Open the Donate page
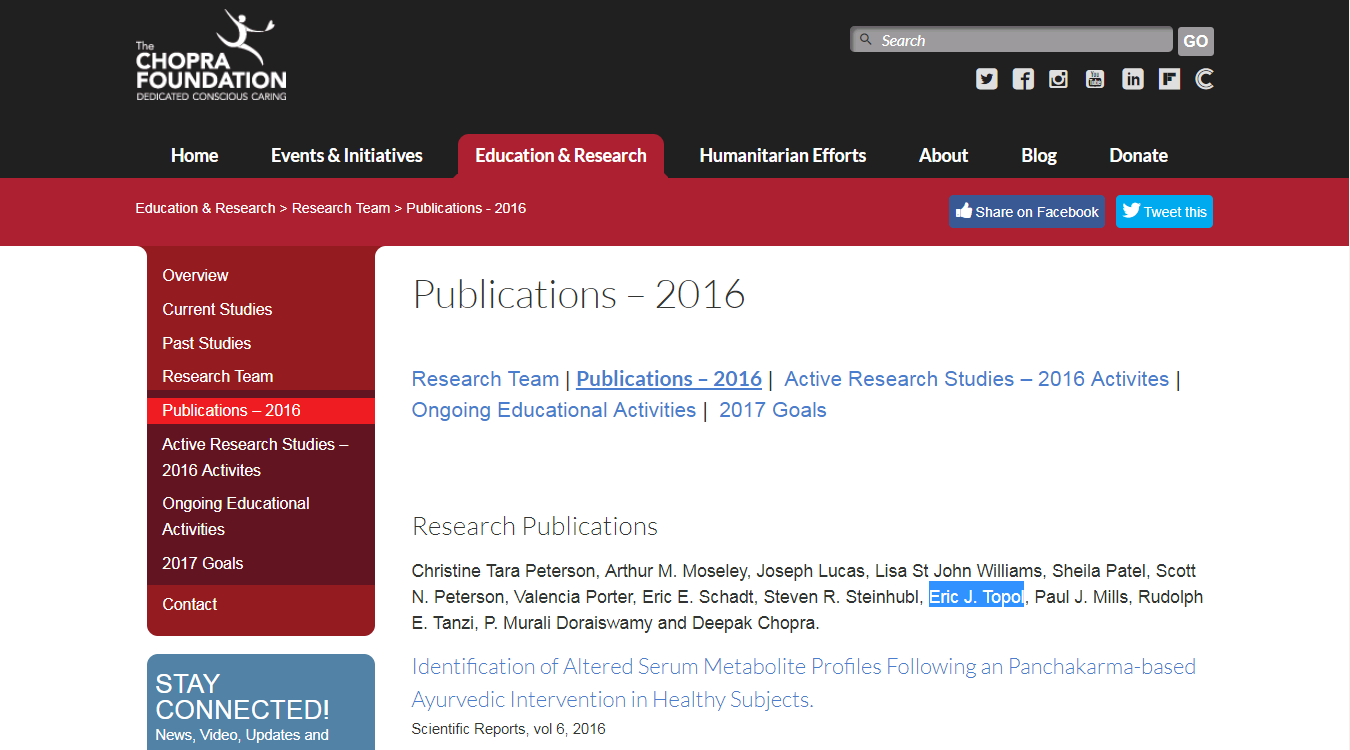 [1138, 156]
